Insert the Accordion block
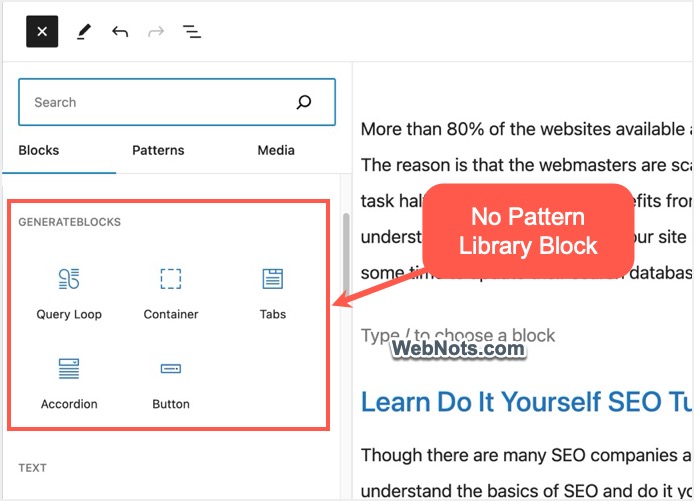Image resolution: width=694 pixels, height=501 pixels. (x=69, y=384)
